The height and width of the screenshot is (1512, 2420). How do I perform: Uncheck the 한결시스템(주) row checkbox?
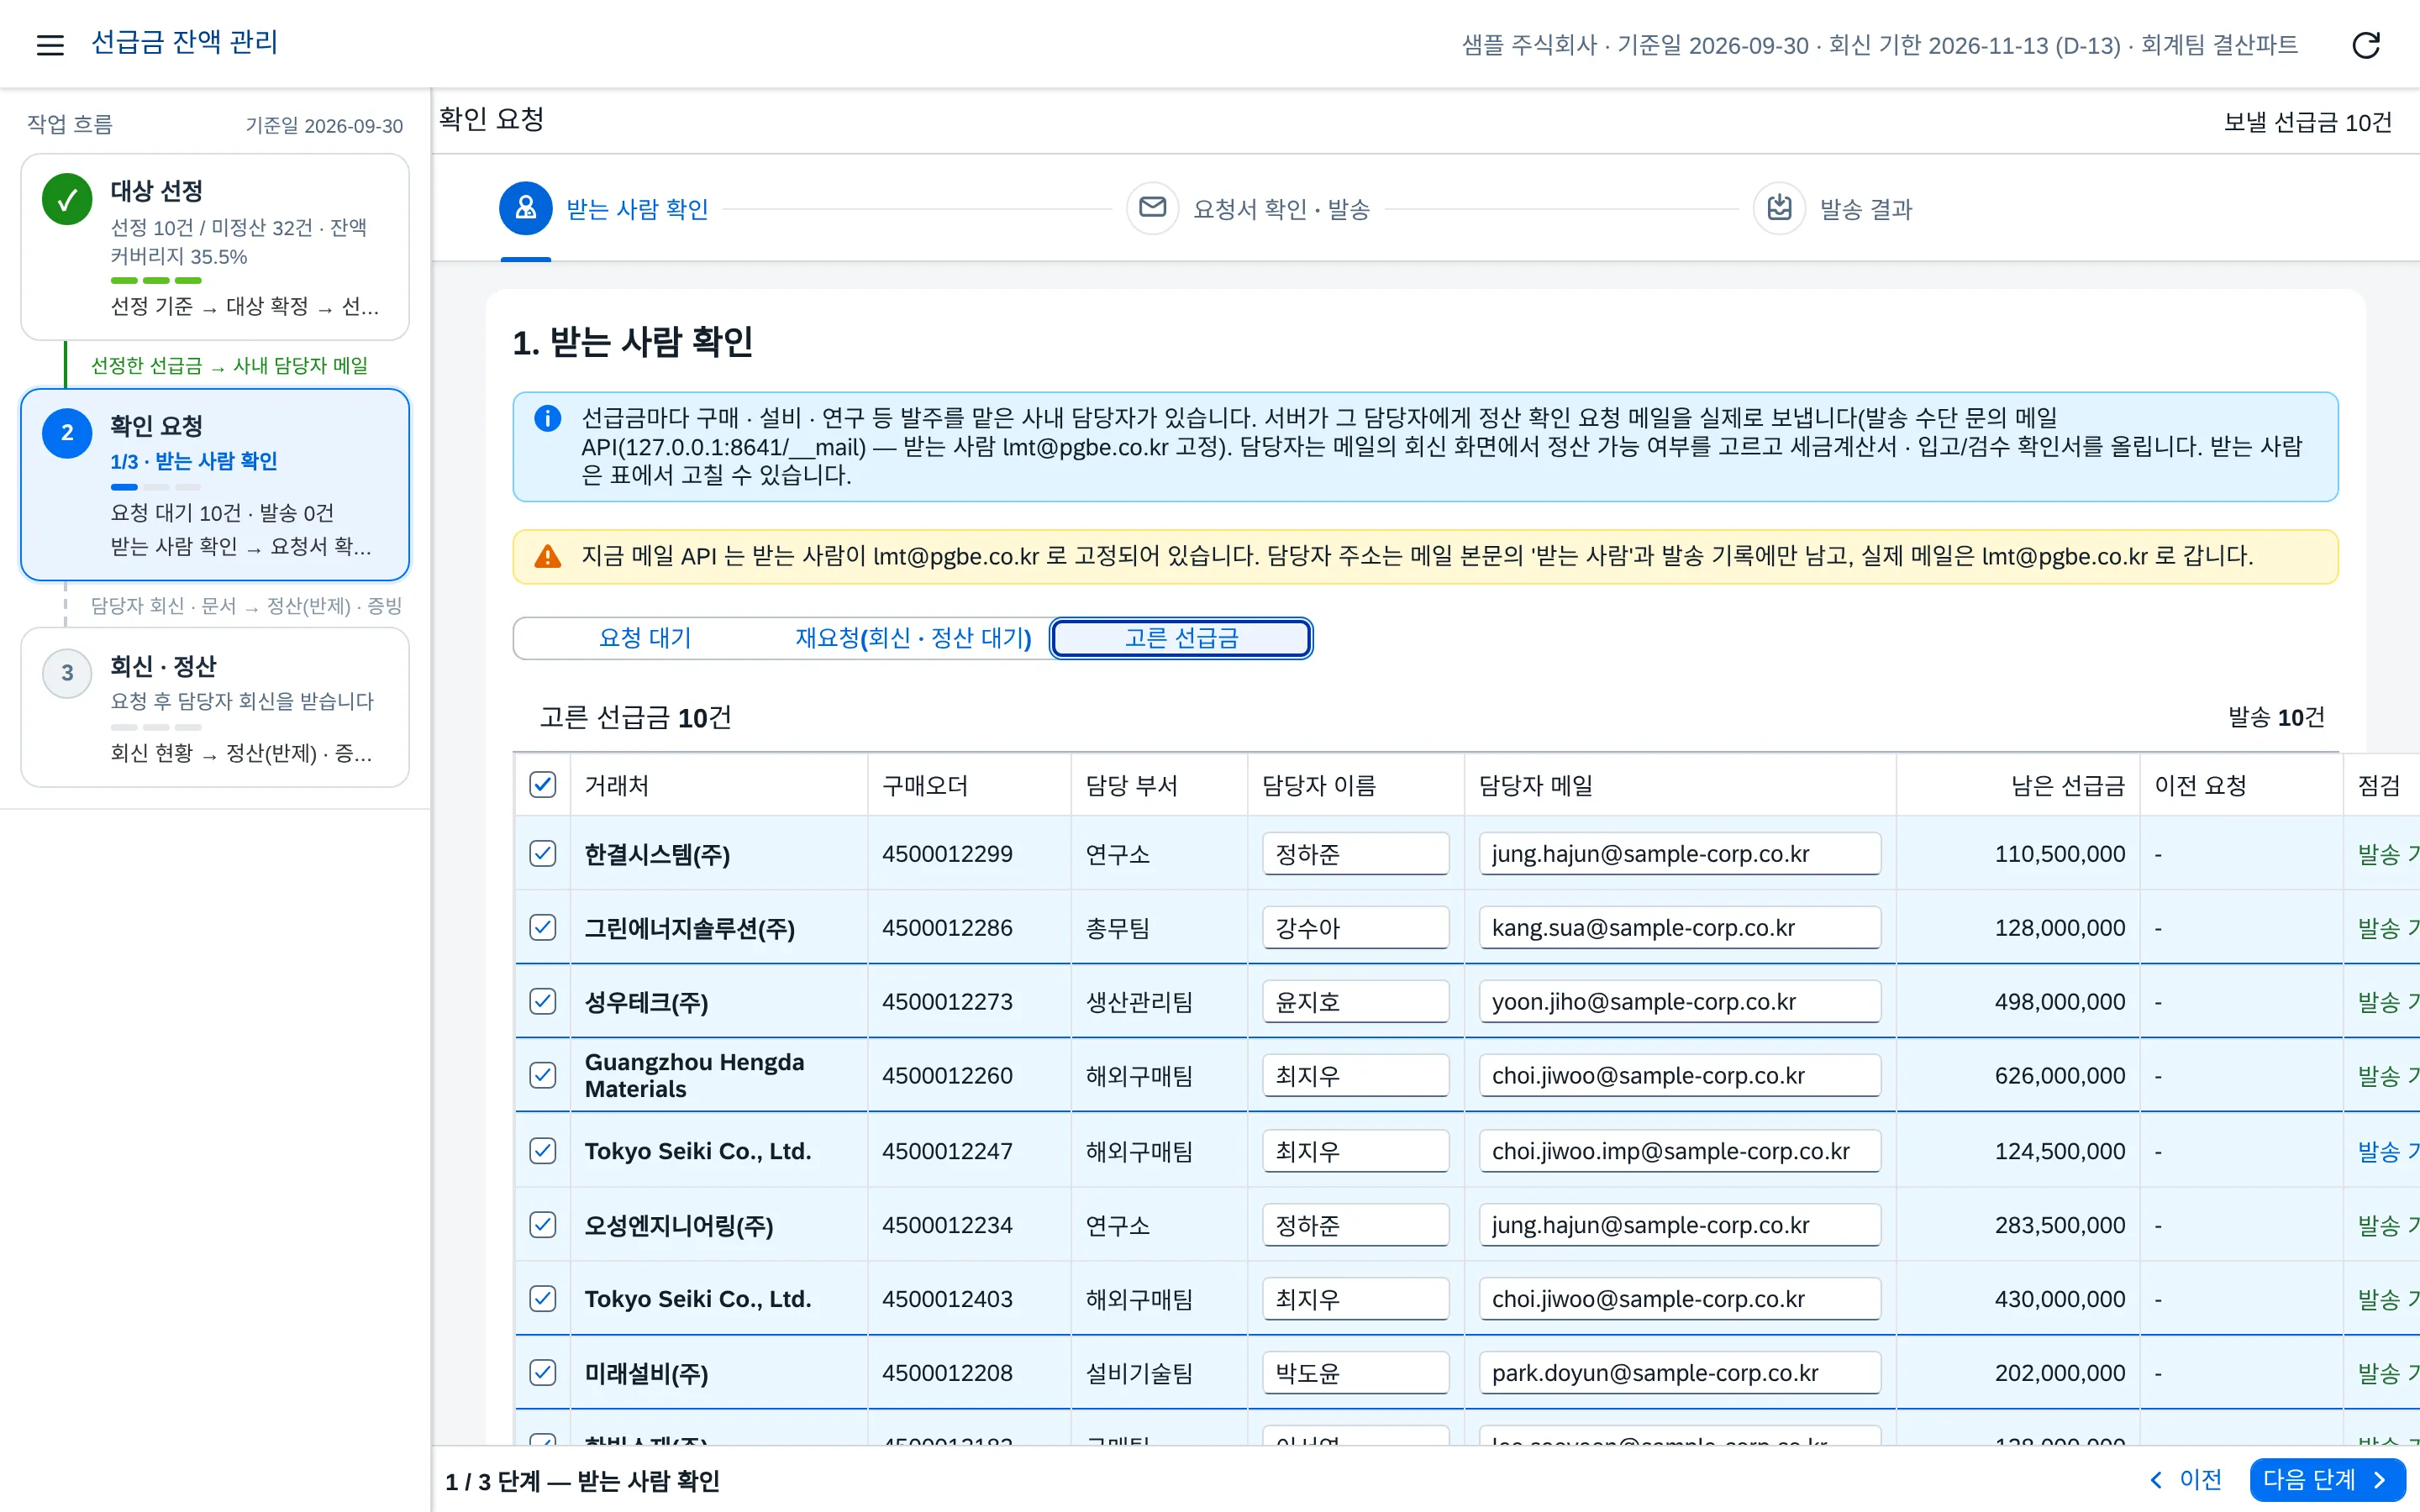542,853
